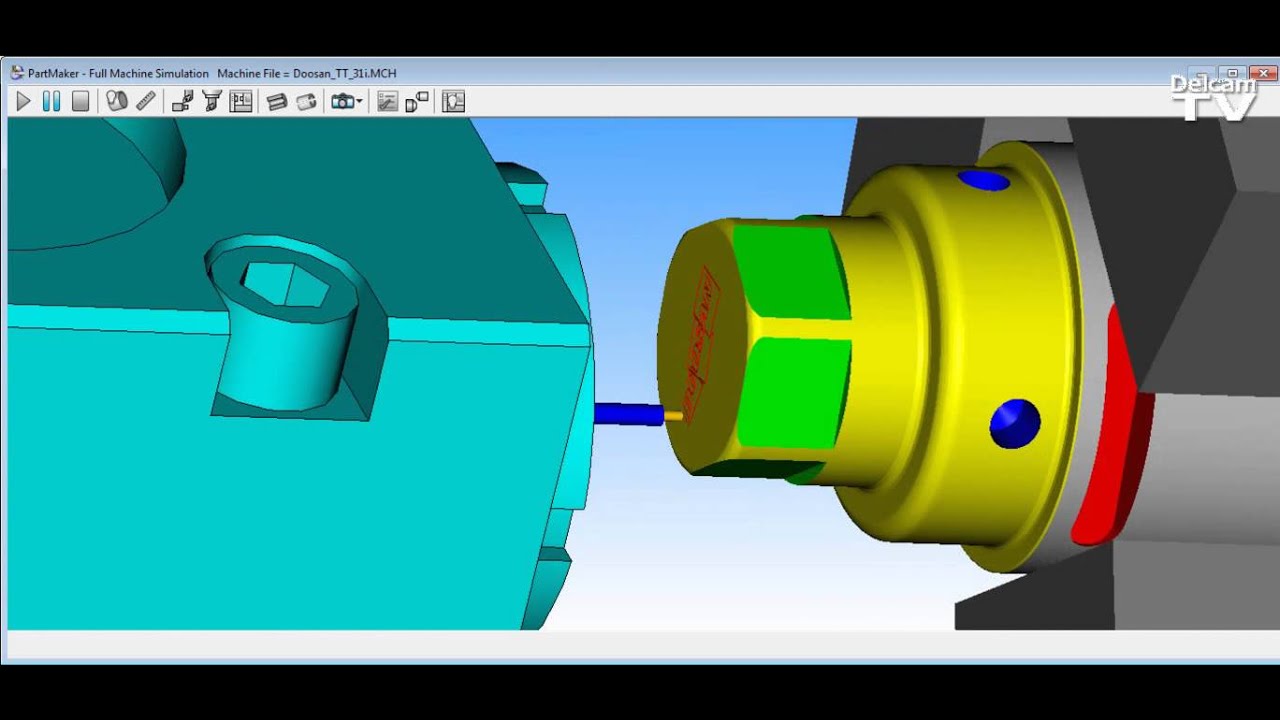This screenshot has height=720, width=1280.
Task: Click the part shapes view icon
Action: tap(417, 101)
